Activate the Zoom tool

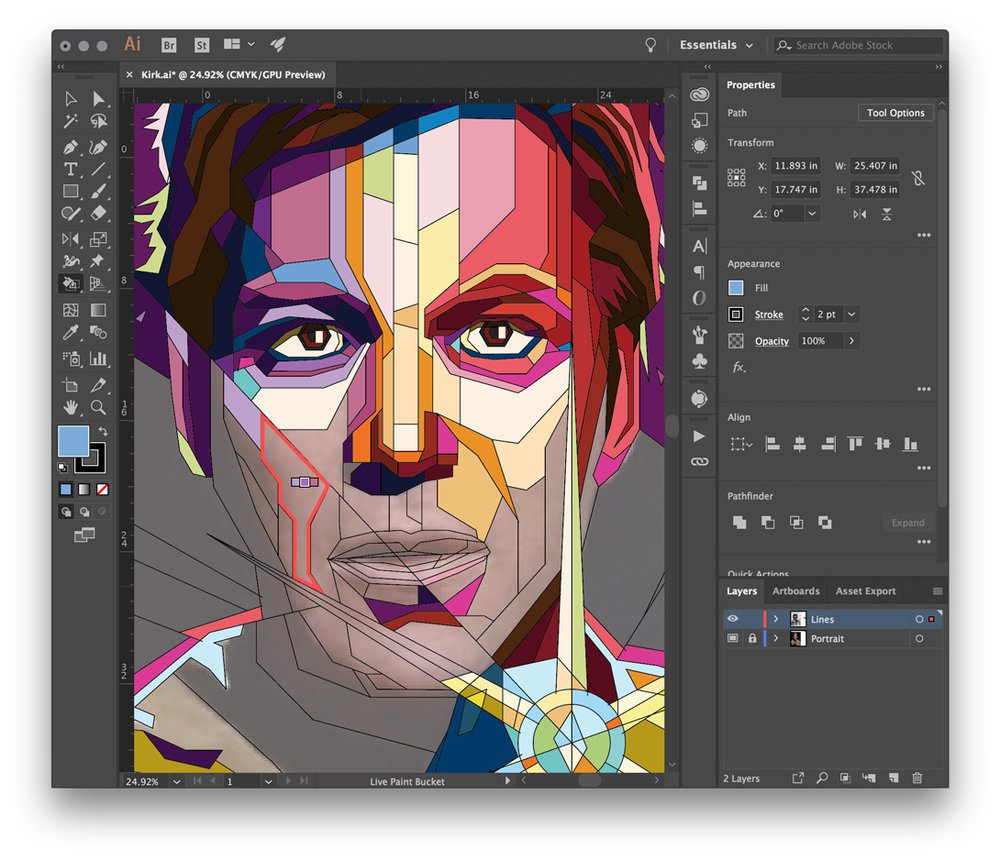point(96,405)
